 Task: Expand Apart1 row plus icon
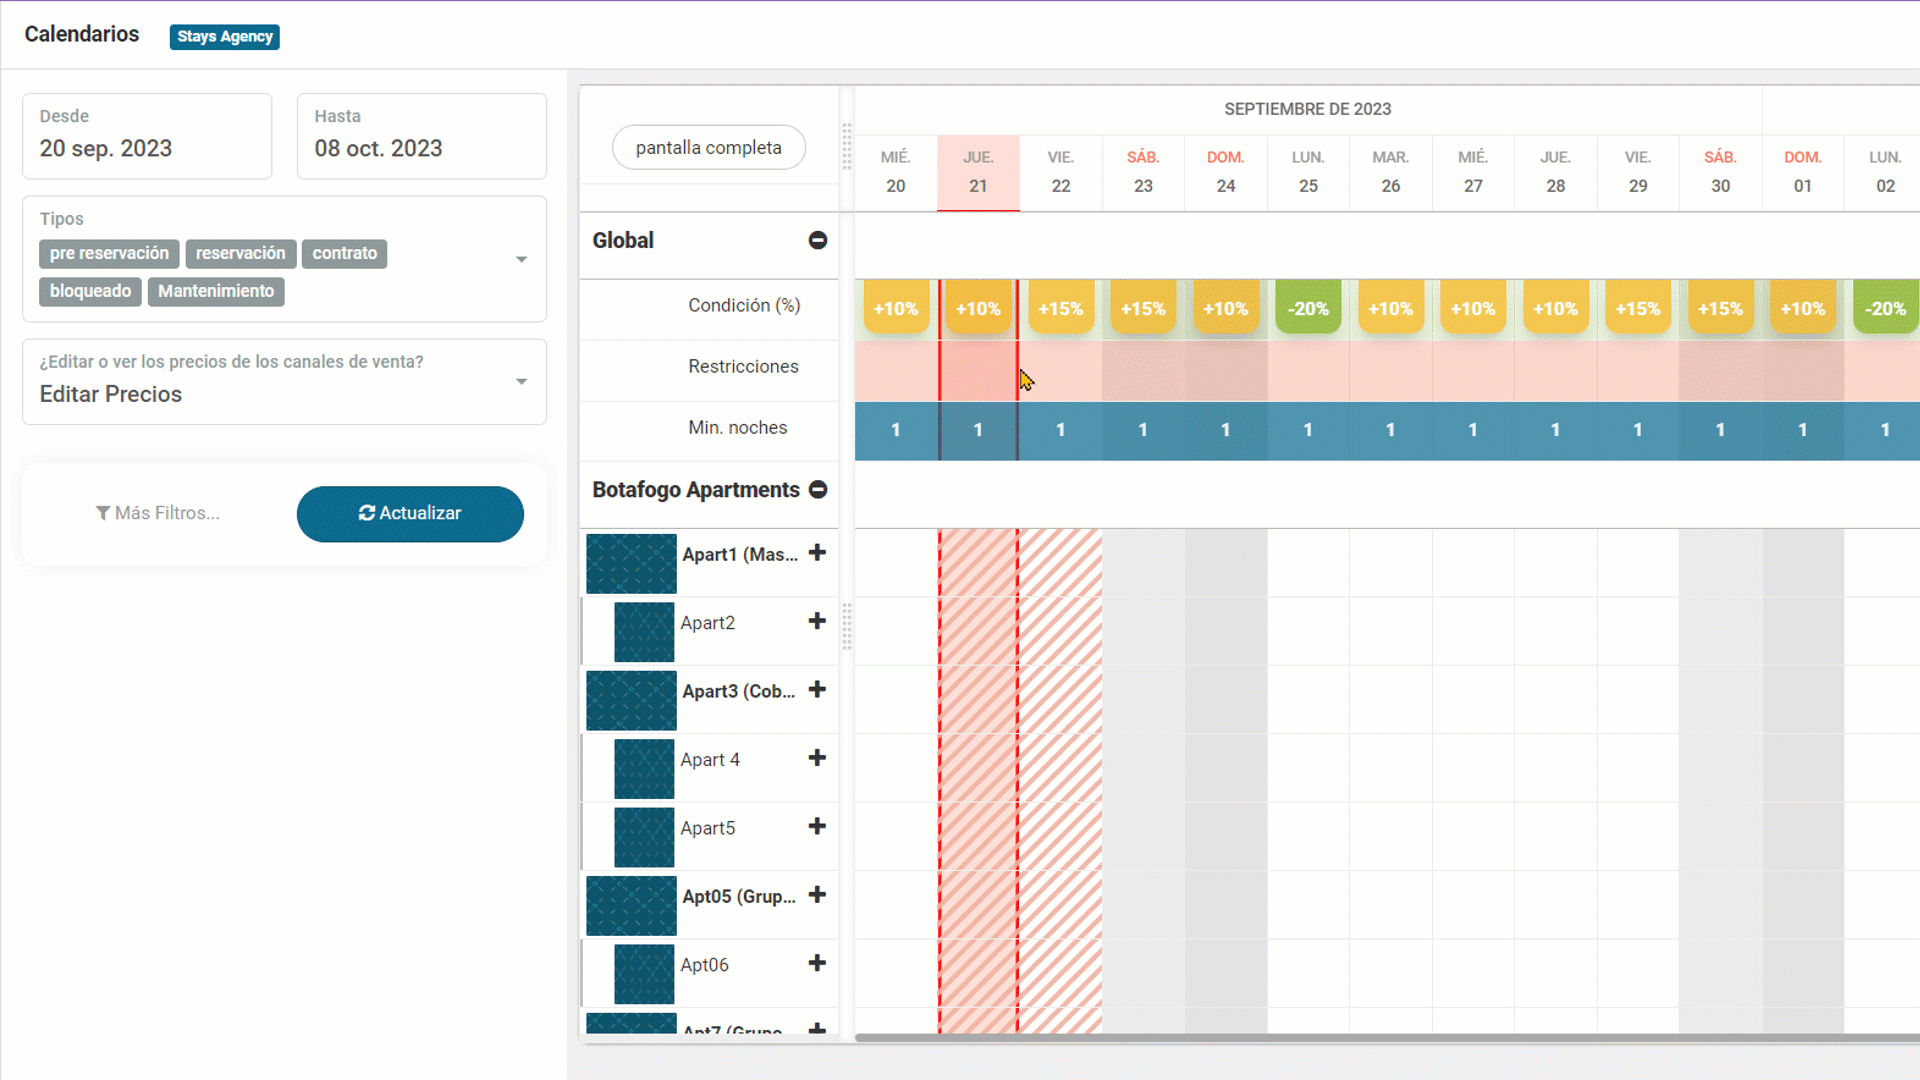pyautogui.click(x=817, y=553)
